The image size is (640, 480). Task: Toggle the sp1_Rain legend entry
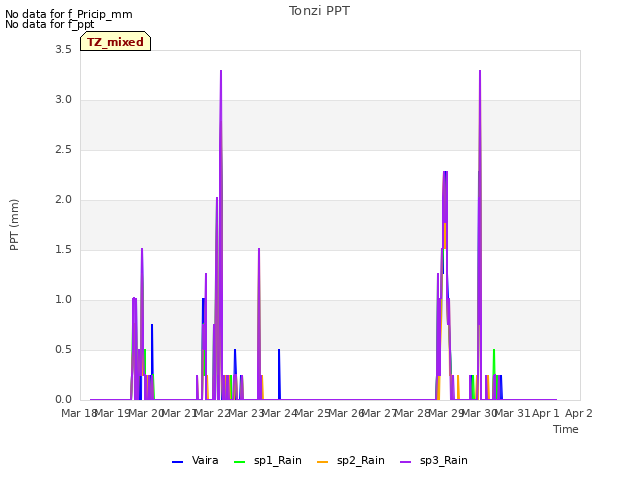coord(268,461)
